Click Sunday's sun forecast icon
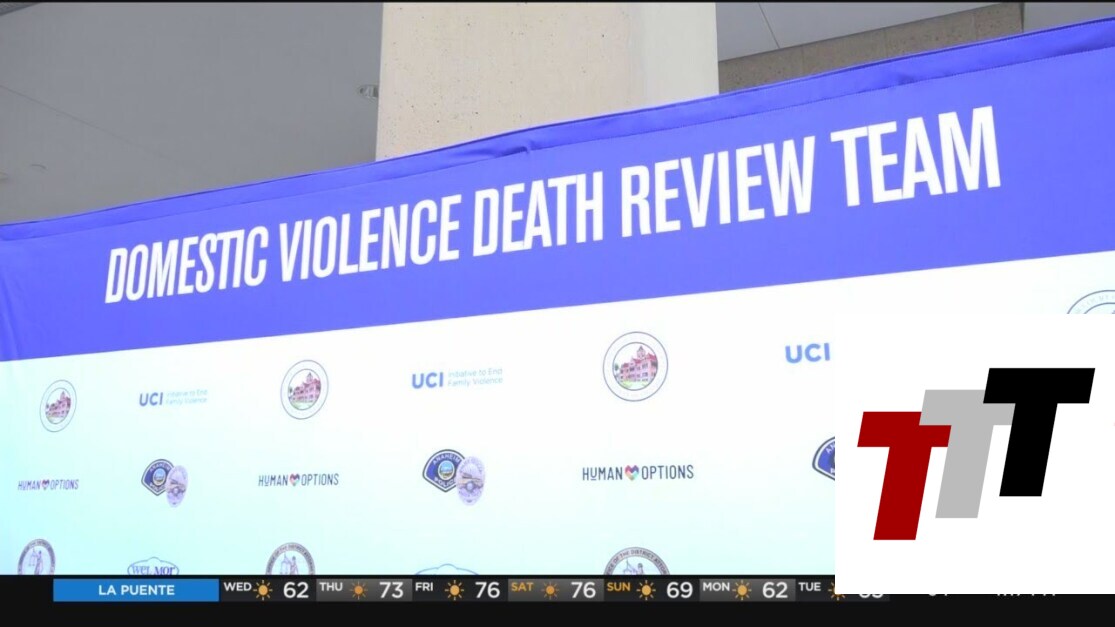The height and width of the screenshot is (627, 1115). [x=646, y=590]
